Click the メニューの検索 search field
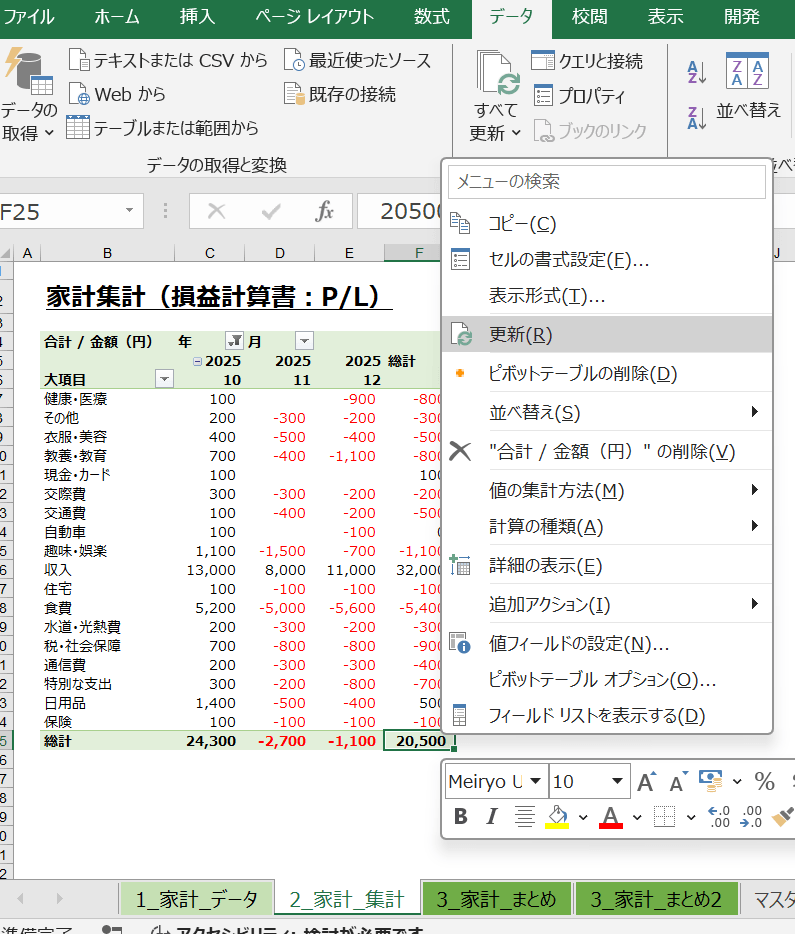Image resolution: width=795 pixels, height=934 pixels. click(x=607, y=181)
